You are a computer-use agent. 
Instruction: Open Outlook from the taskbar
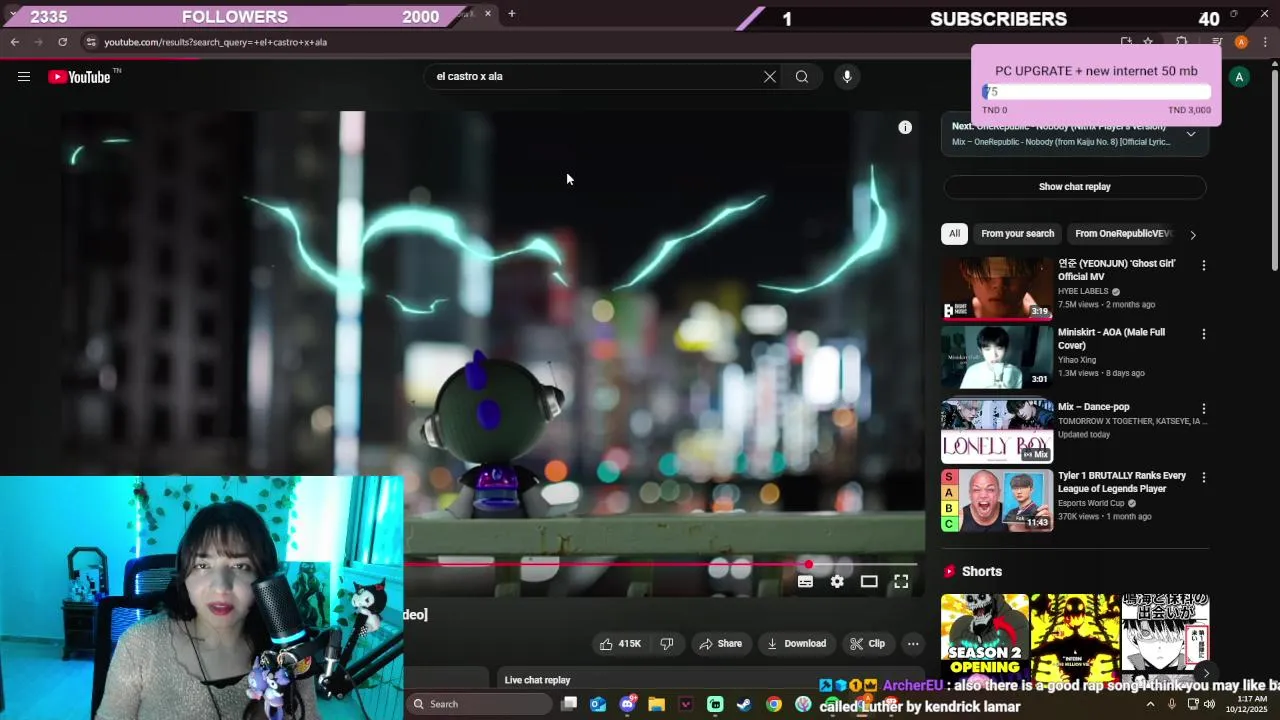(x=598, y=704)
